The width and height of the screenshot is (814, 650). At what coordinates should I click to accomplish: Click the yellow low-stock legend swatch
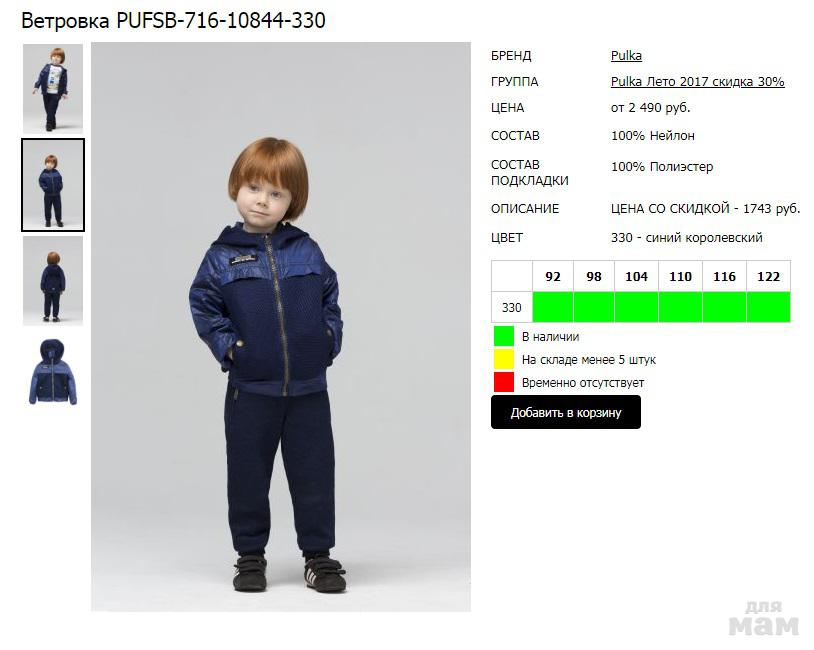point(504,359)
